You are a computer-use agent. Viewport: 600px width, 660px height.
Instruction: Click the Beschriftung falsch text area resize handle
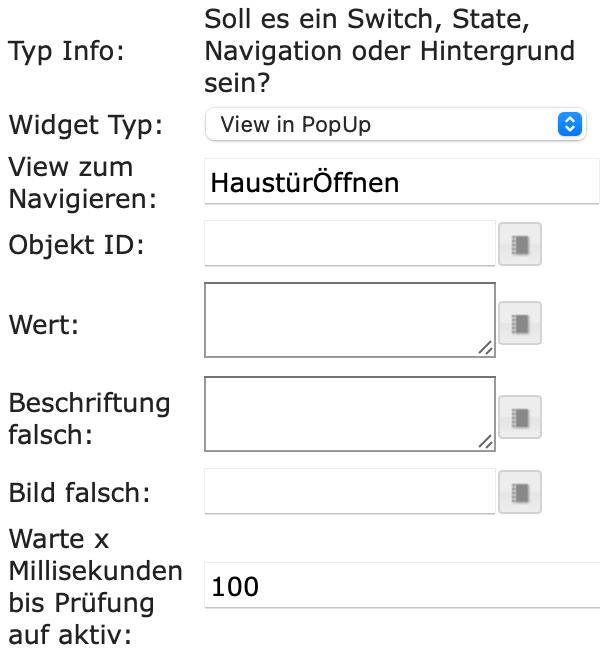coord(486,441)
